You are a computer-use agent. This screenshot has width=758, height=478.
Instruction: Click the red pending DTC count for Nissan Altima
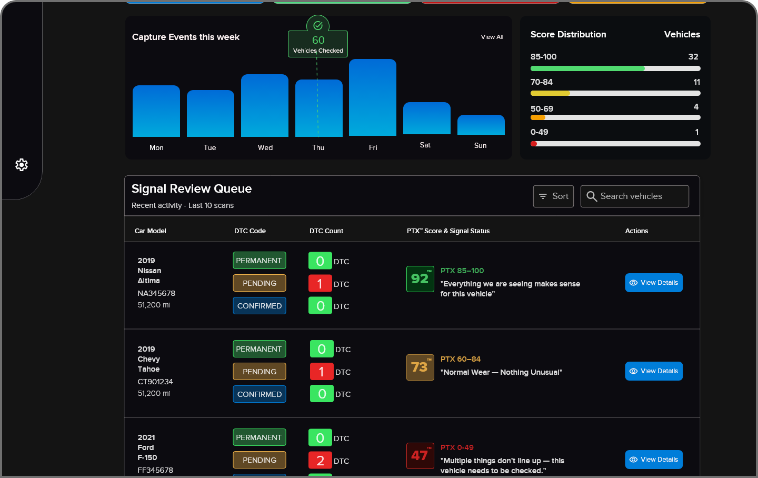pos(320,283)
